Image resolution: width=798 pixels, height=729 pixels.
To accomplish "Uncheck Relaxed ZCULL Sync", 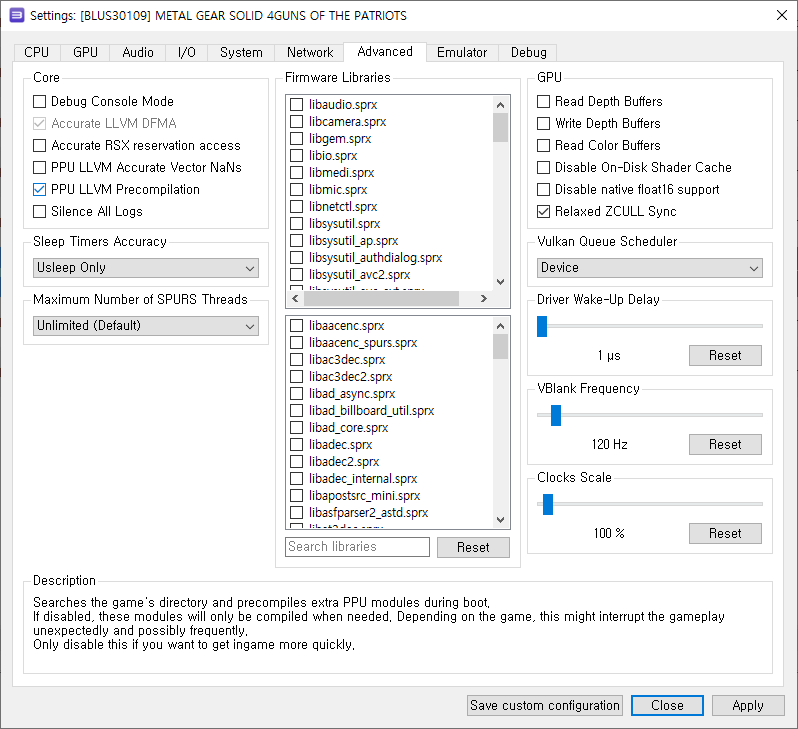I will (607, 211).
